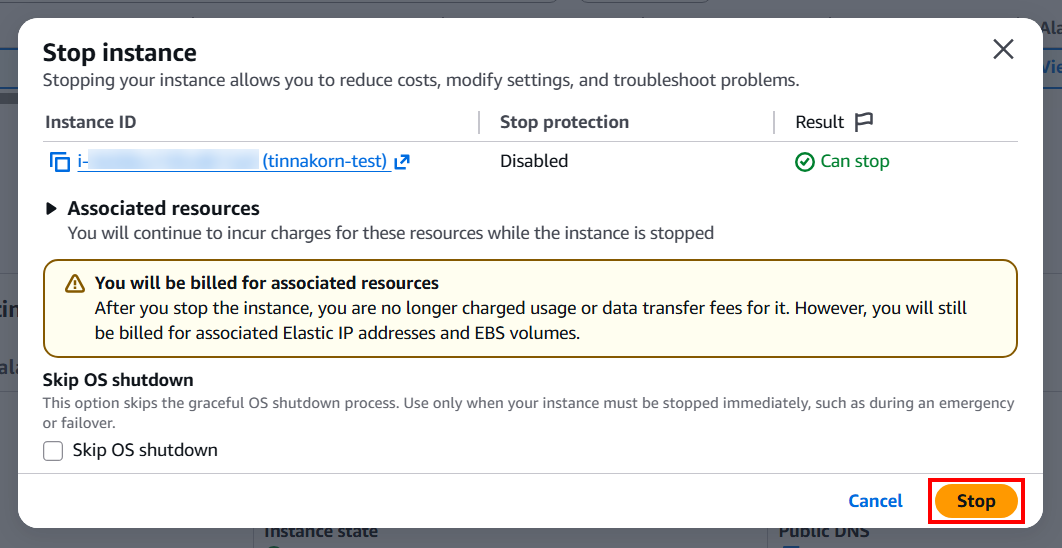The height and width of the screenshot is (548, 1062).
Task: Click the Stop protection column header
Action: (x=564, y=122)
